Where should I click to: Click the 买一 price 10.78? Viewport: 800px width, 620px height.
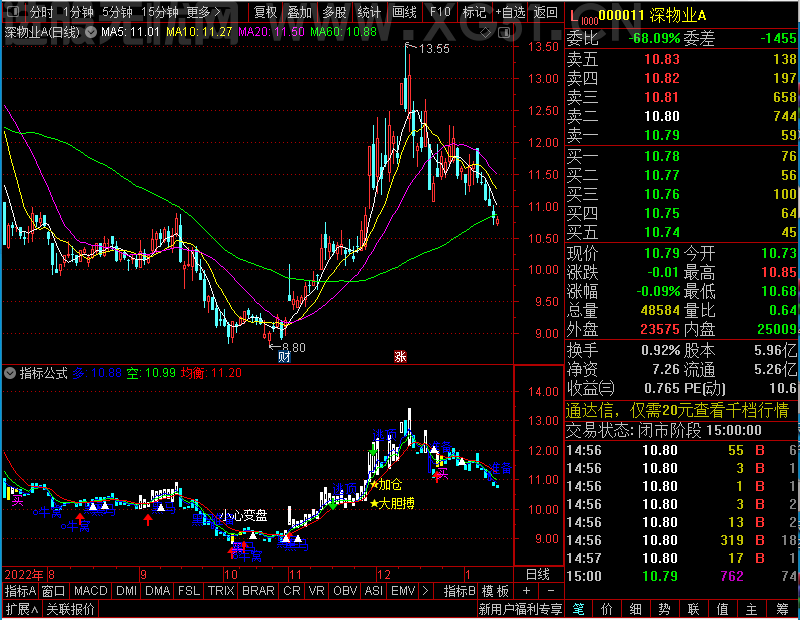(x=662, y=156)
